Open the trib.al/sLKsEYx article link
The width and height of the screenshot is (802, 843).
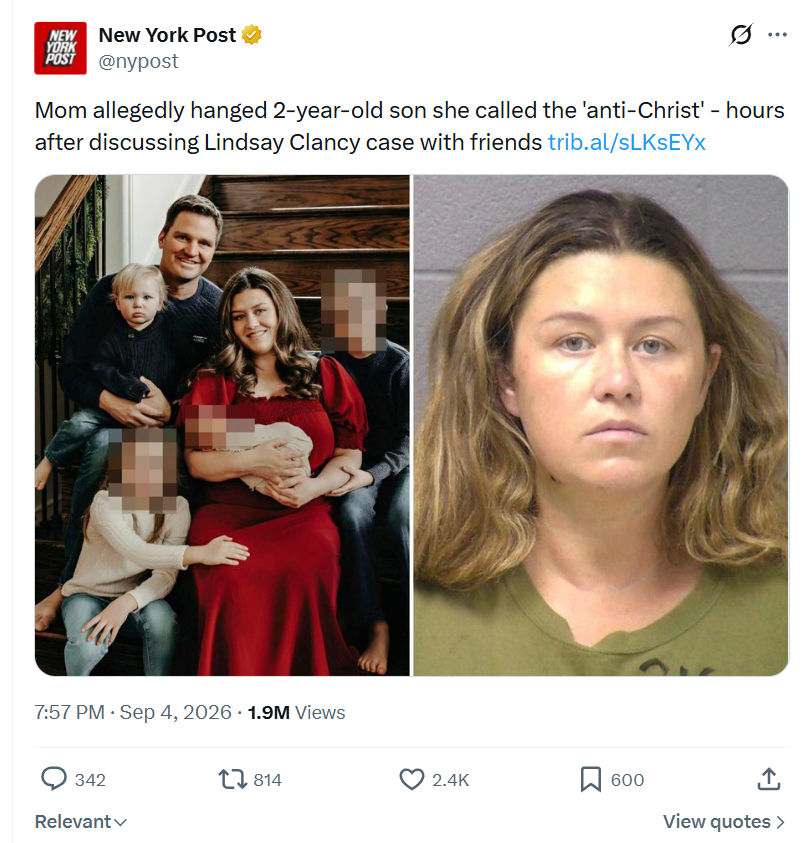point(626,142)
